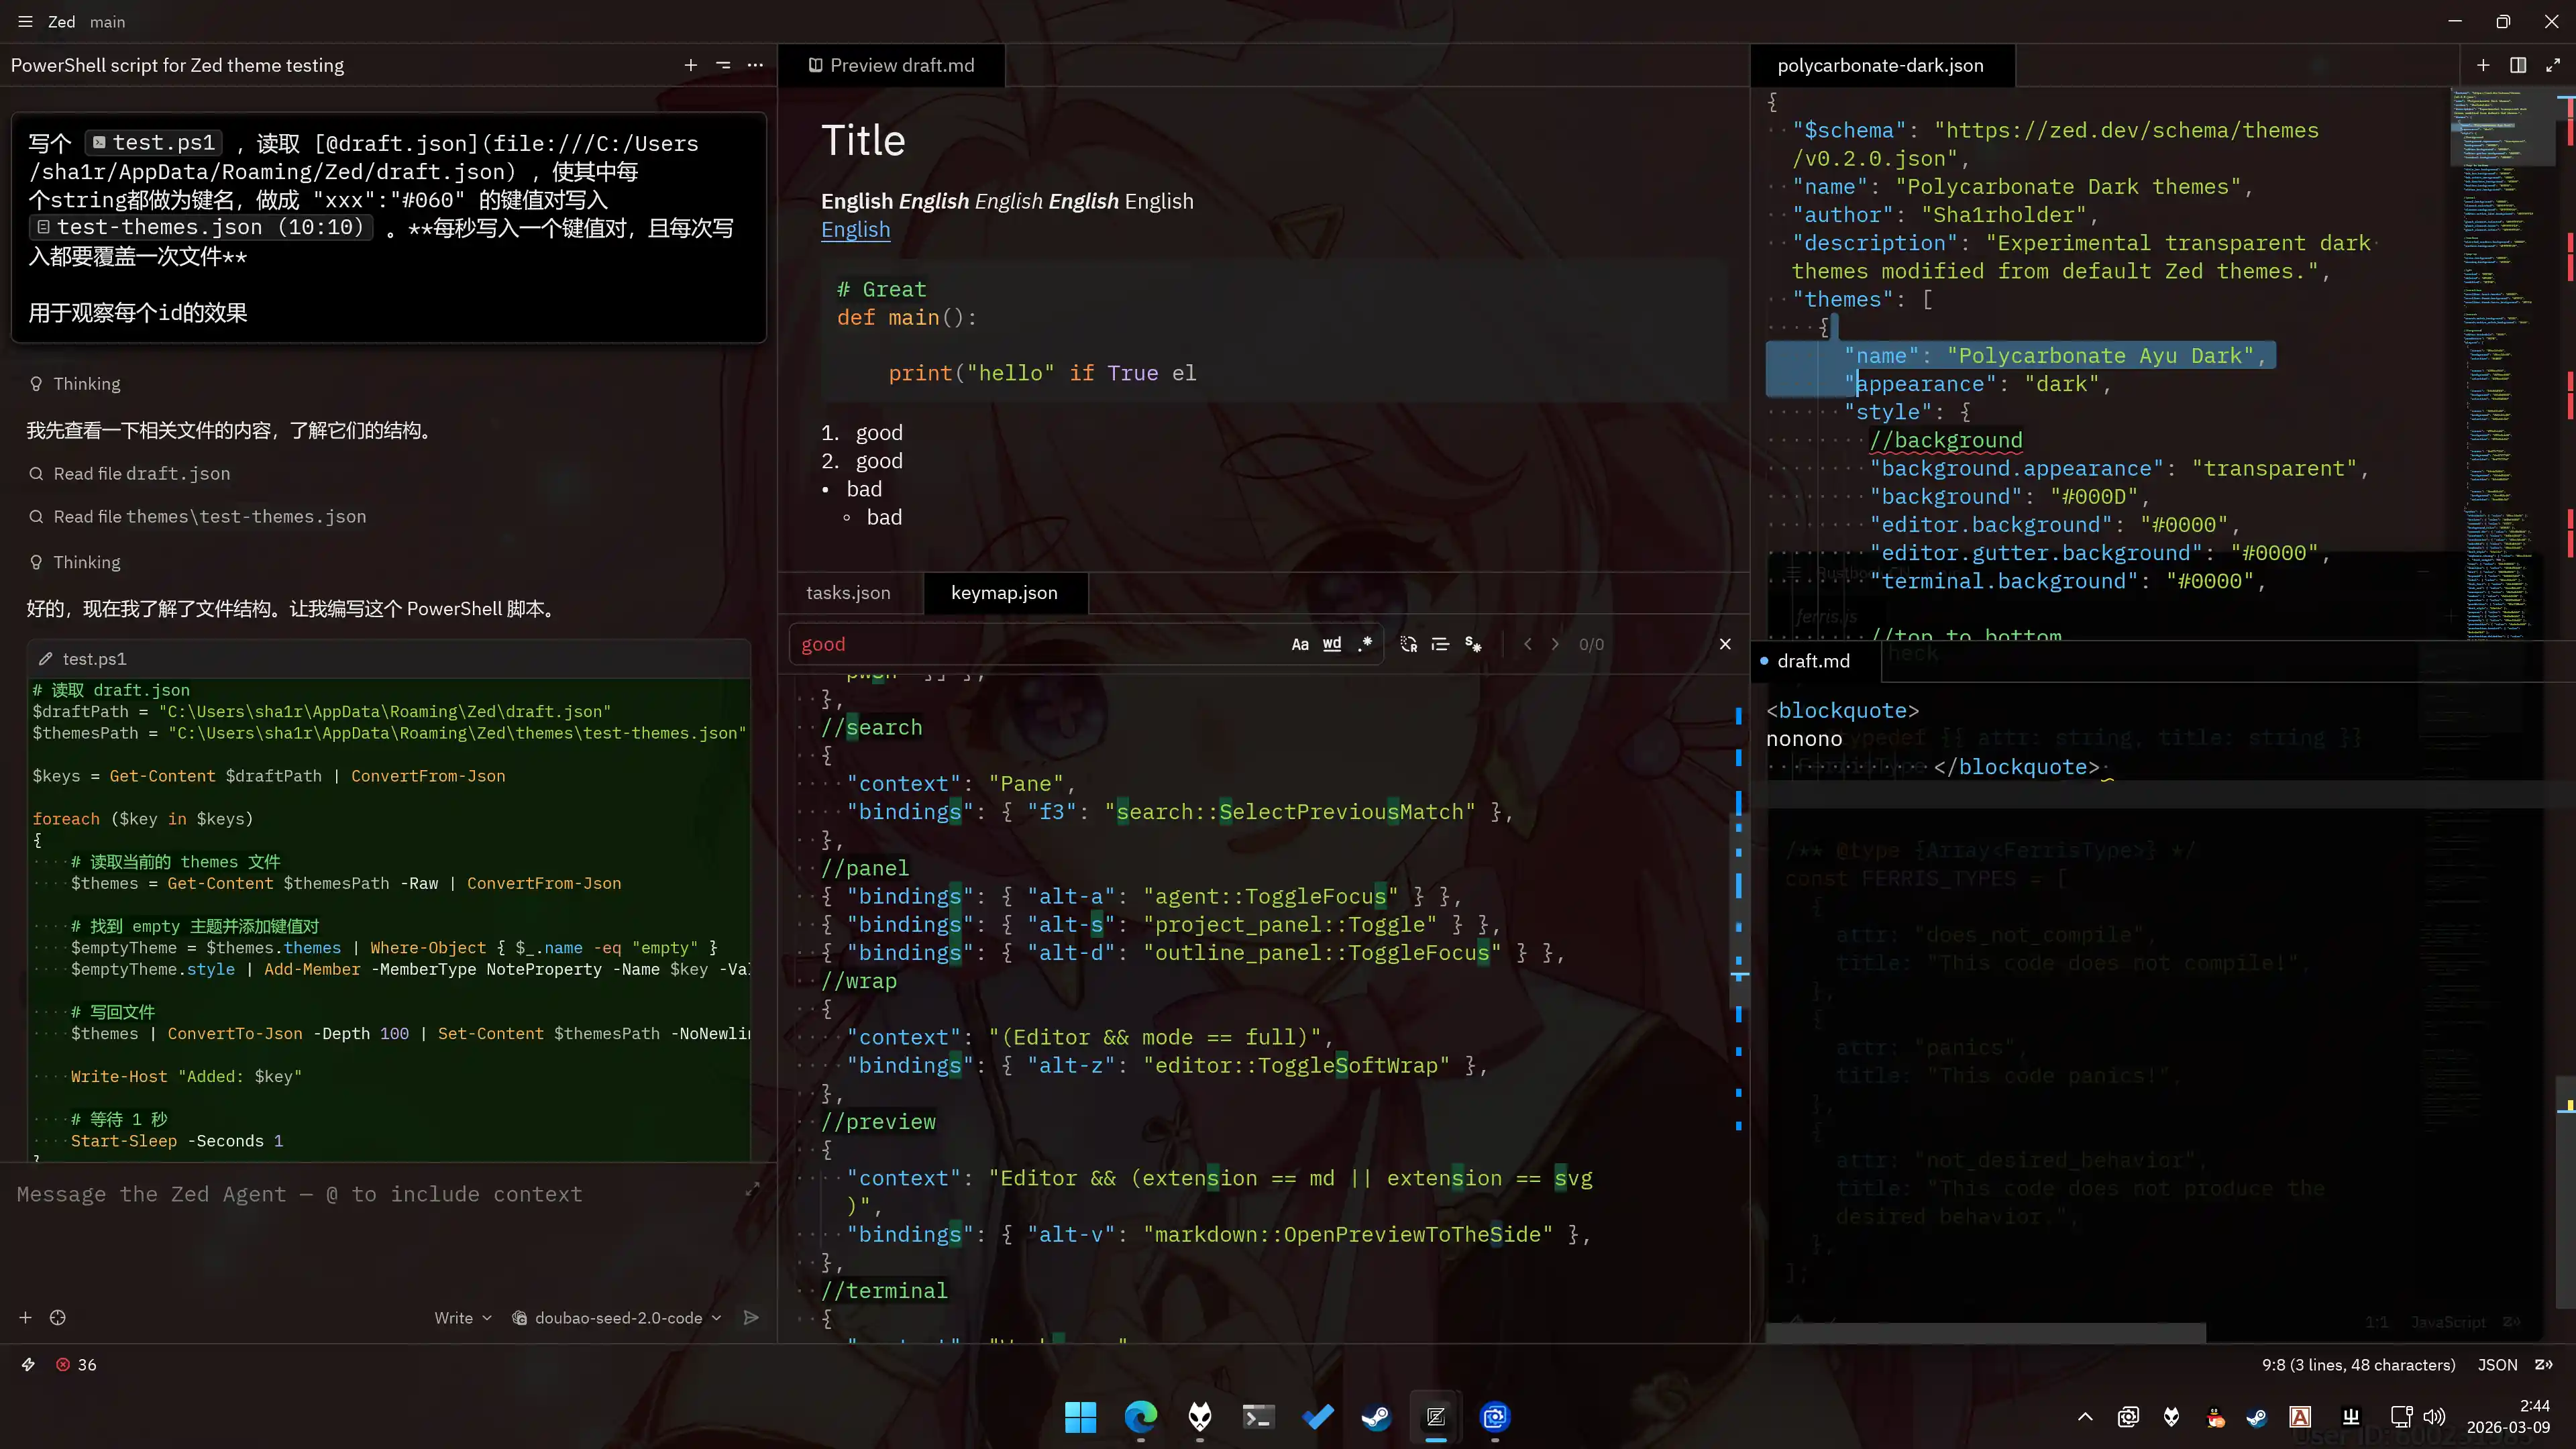Open the Write profile dropdown

(463, 1318)
